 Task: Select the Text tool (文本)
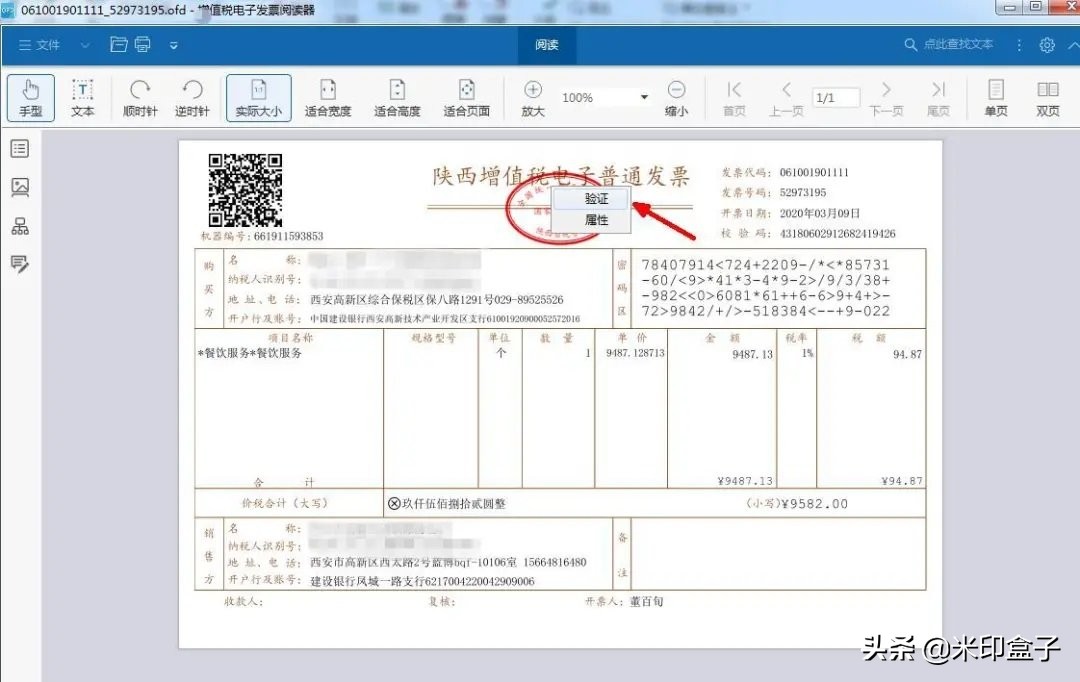[83, 97]
